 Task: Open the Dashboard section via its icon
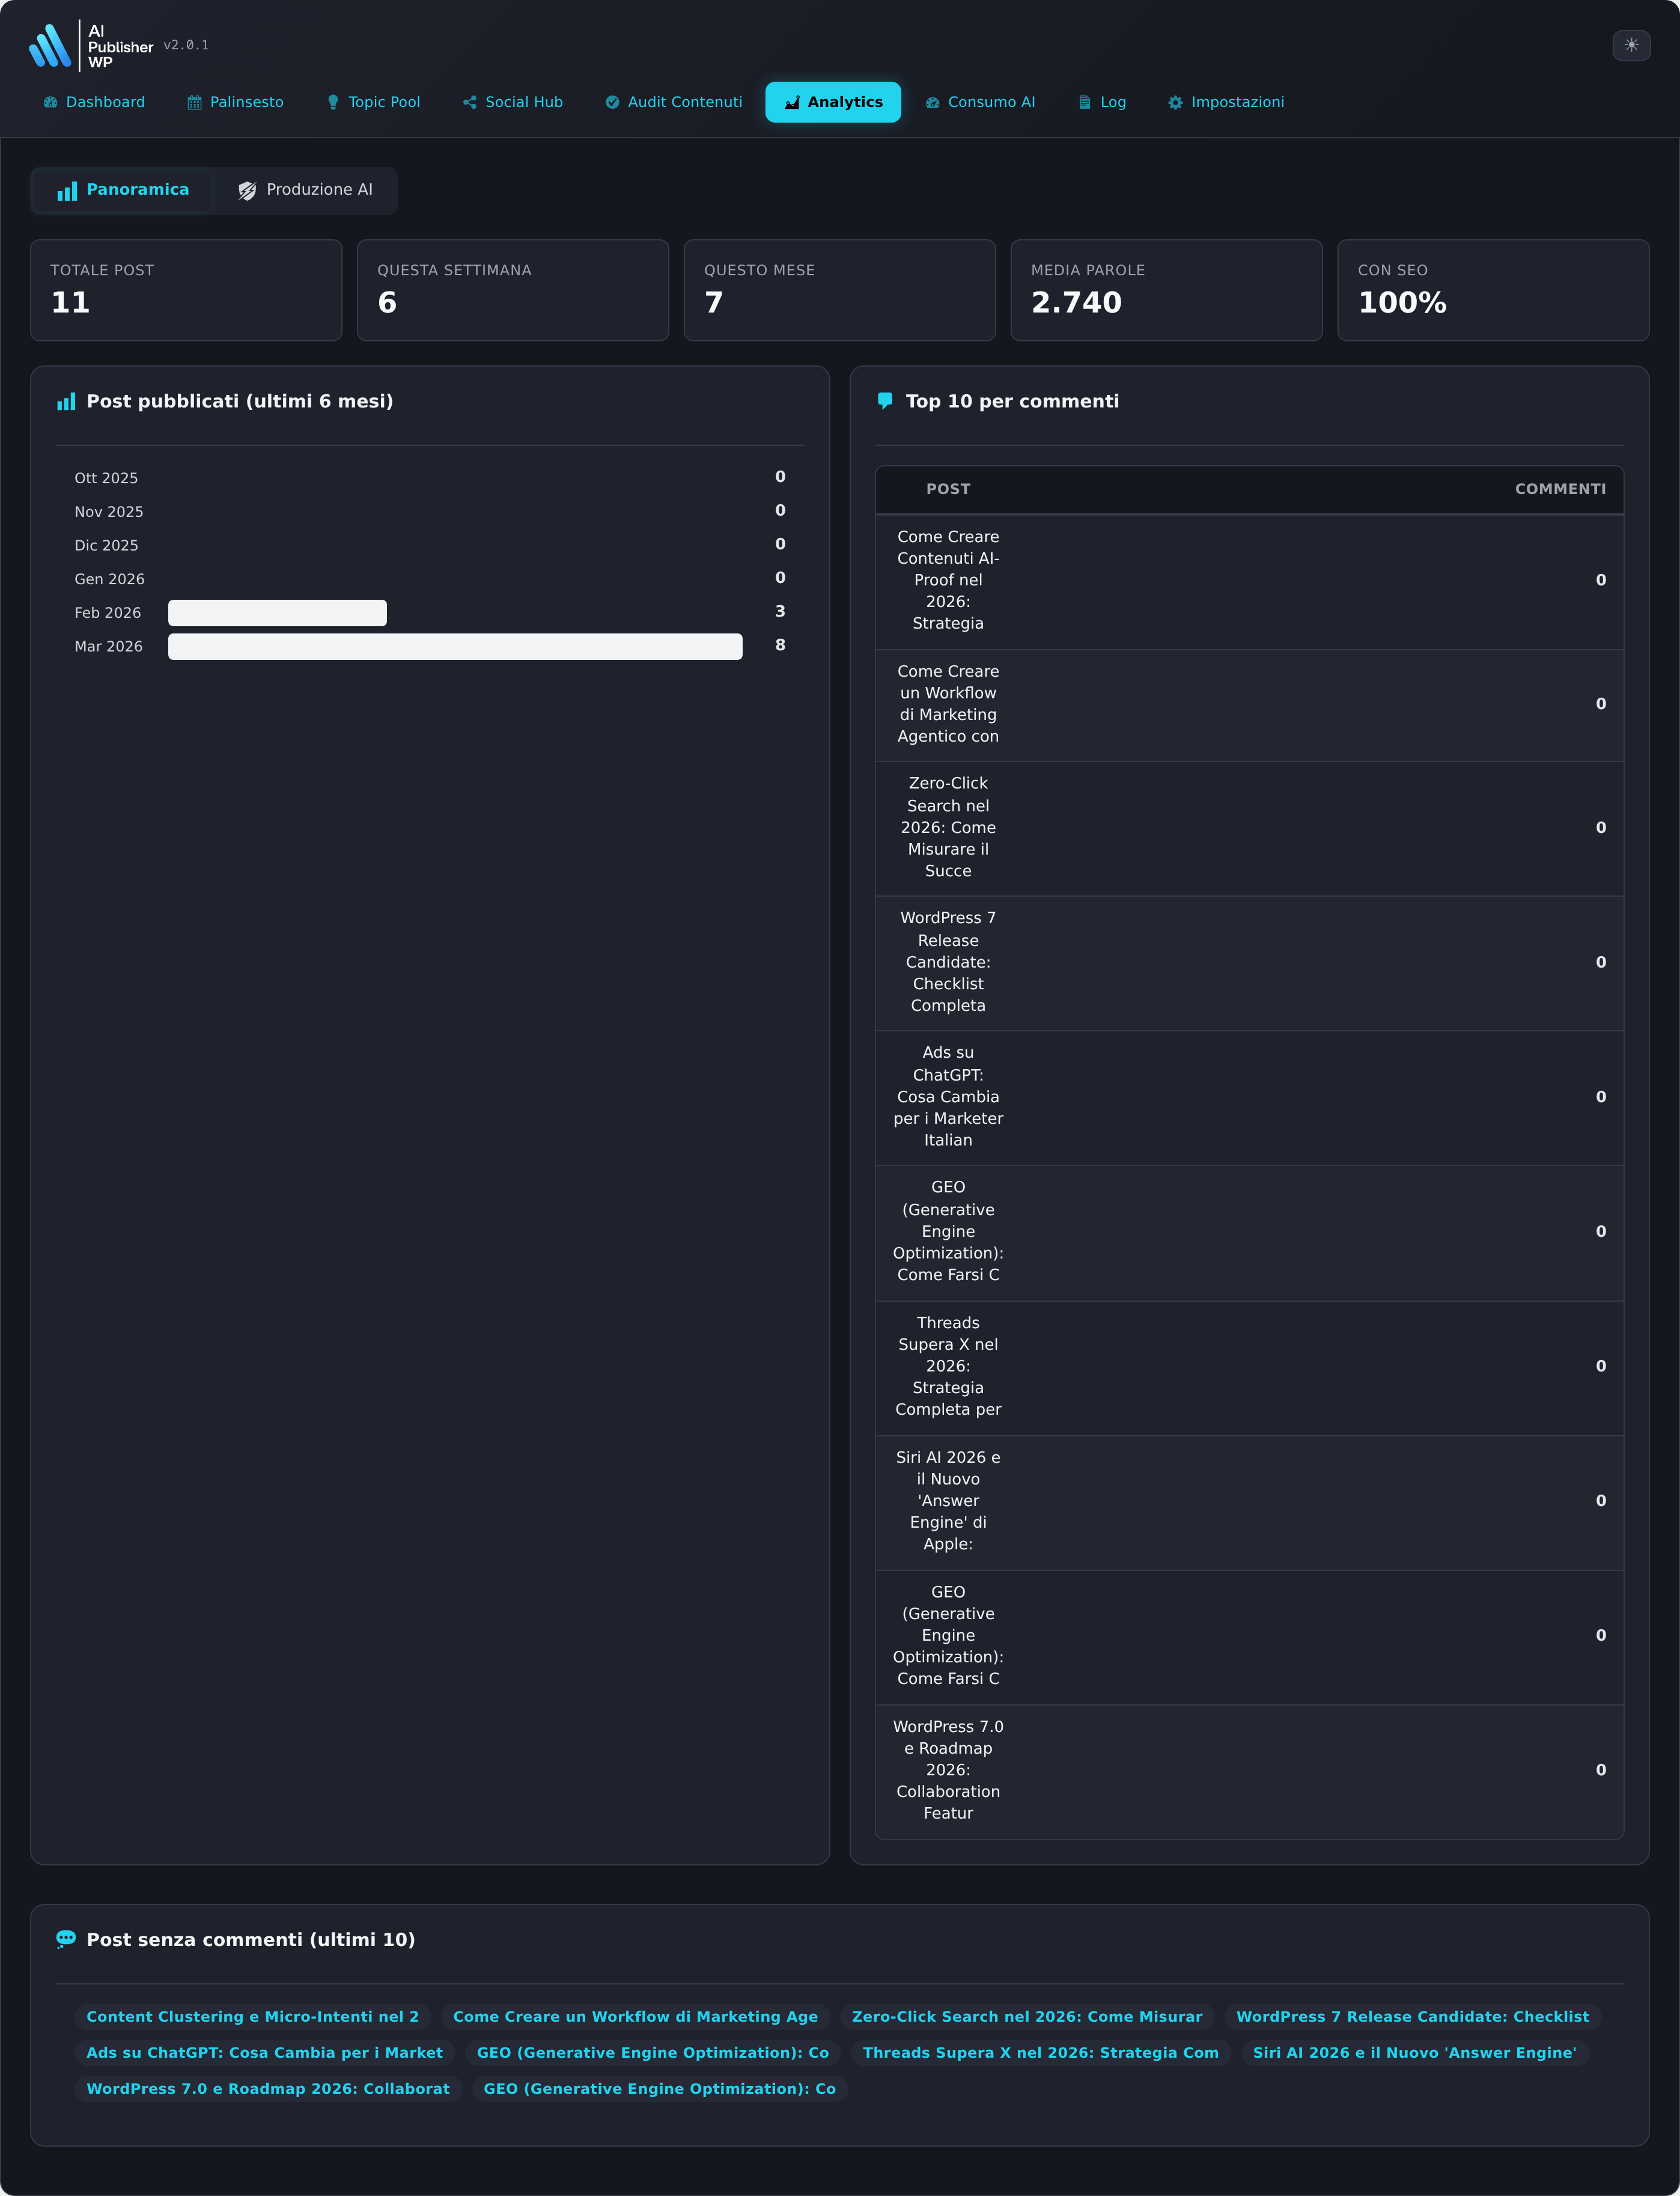pos(50,102)
